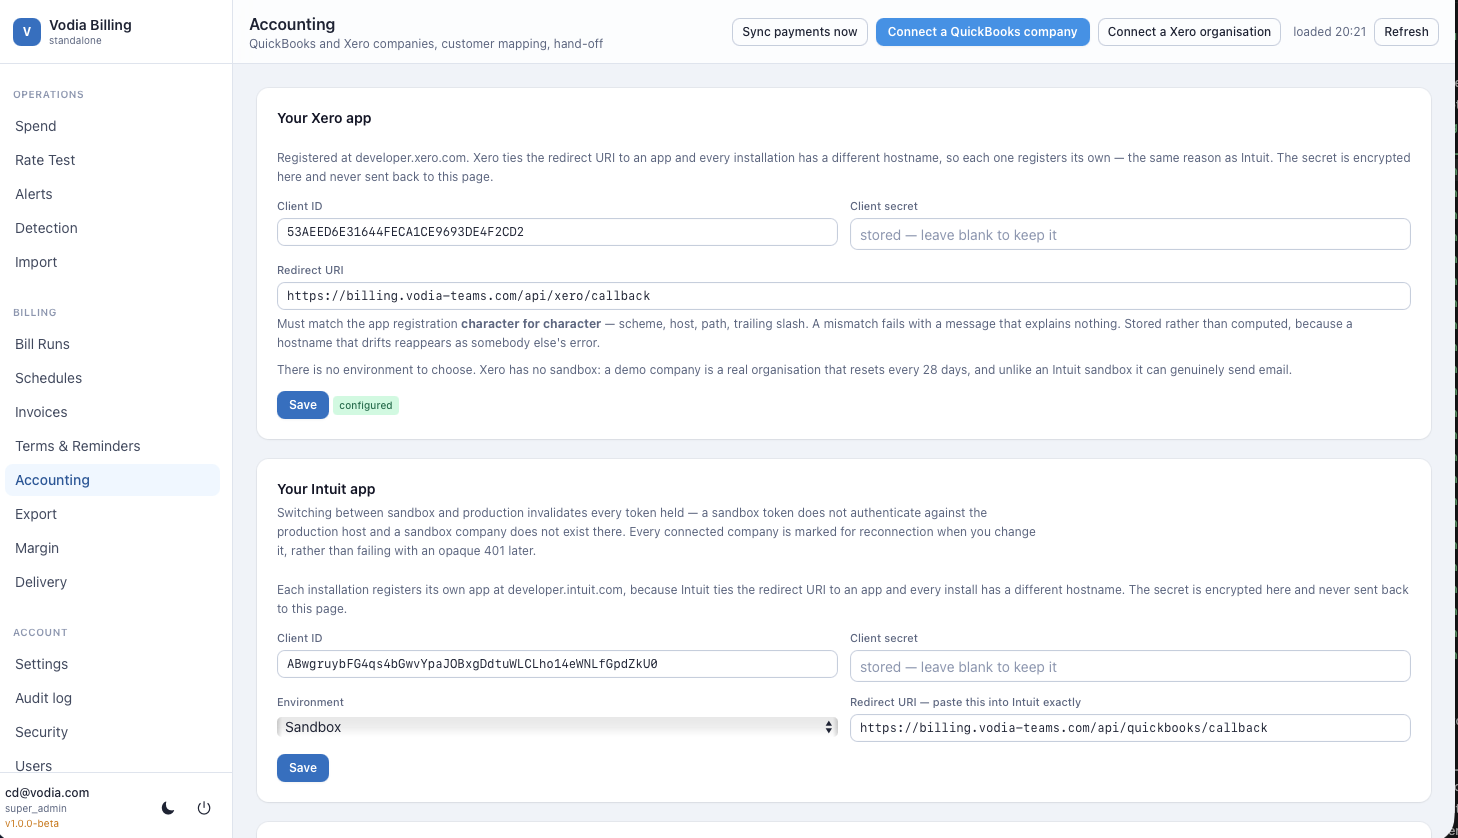Open Schedules in the sidebar

[112, 378]
